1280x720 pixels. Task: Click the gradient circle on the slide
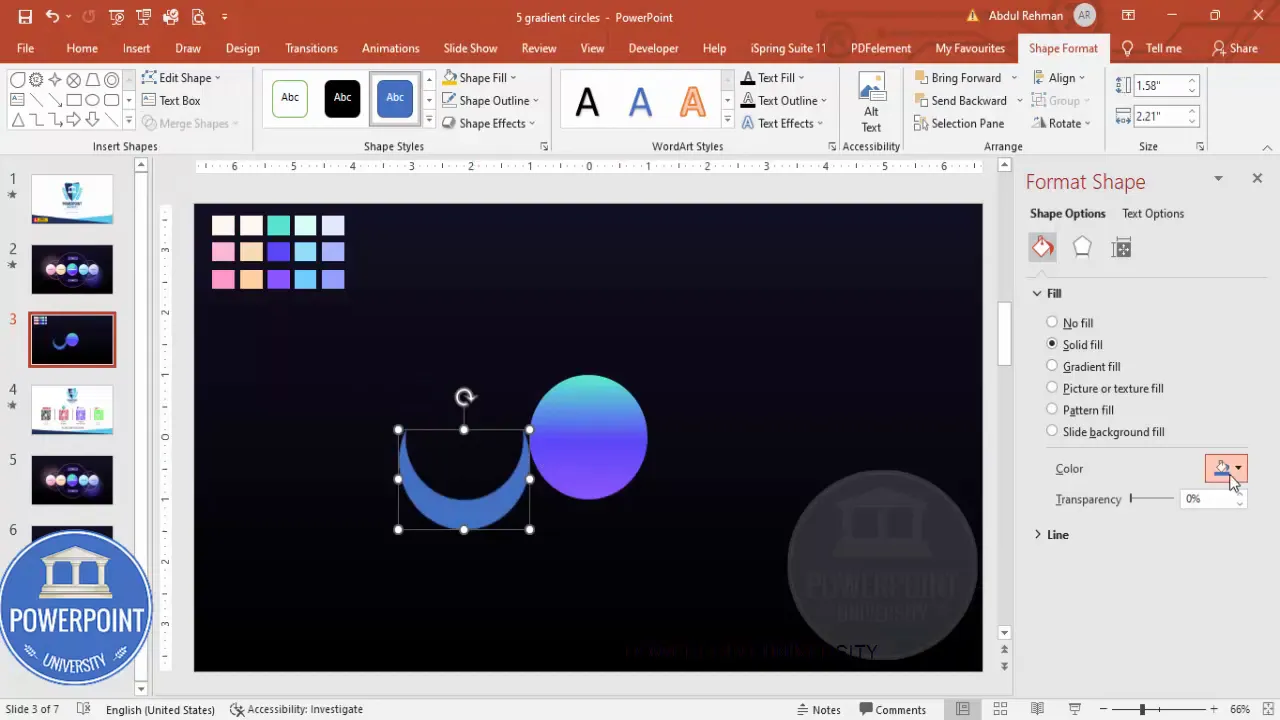[x=588, y=437]
